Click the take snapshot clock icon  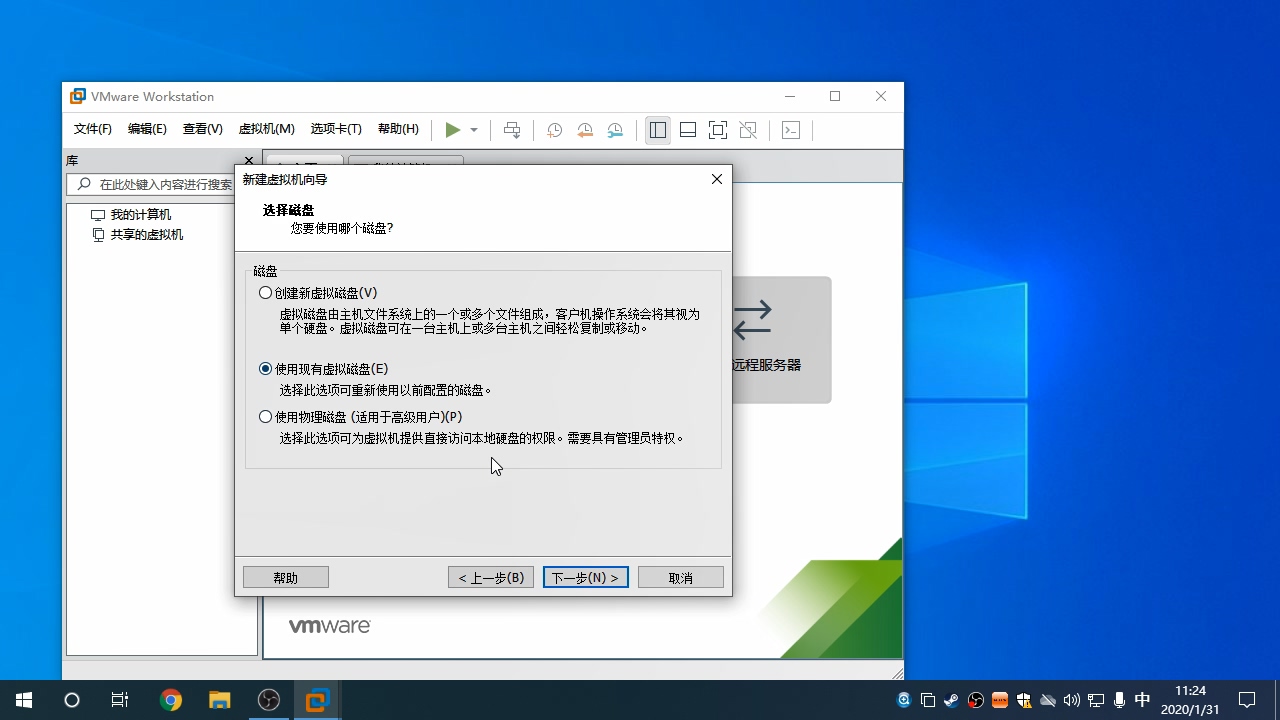(555, 130)
